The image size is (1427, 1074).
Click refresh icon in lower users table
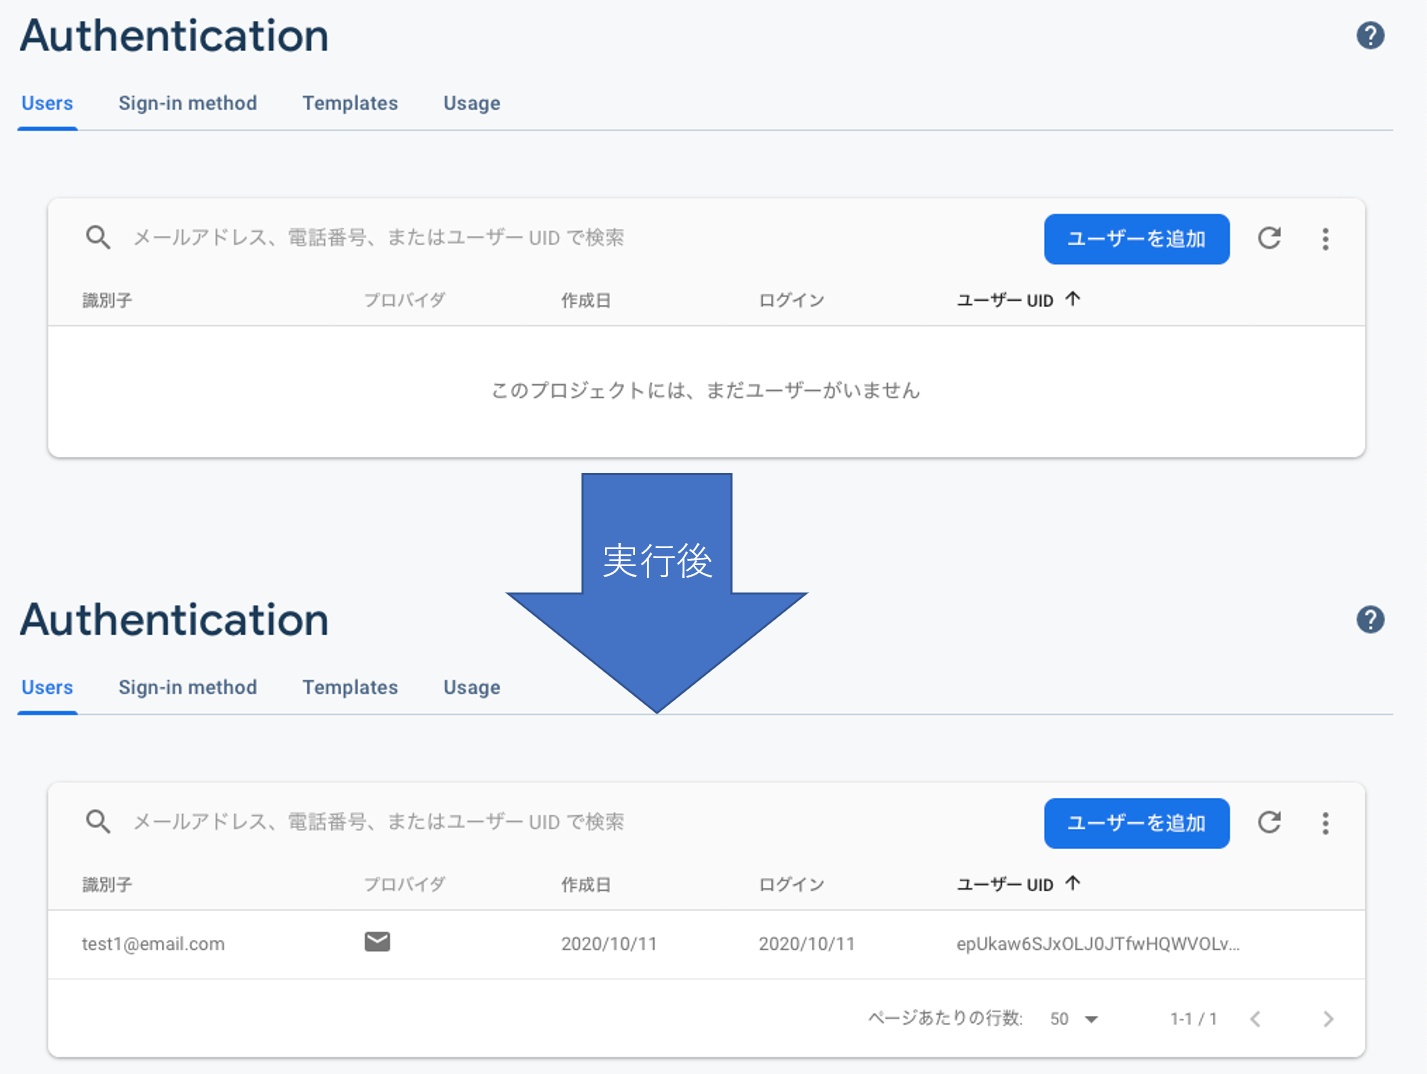[x=1269, y=822]
